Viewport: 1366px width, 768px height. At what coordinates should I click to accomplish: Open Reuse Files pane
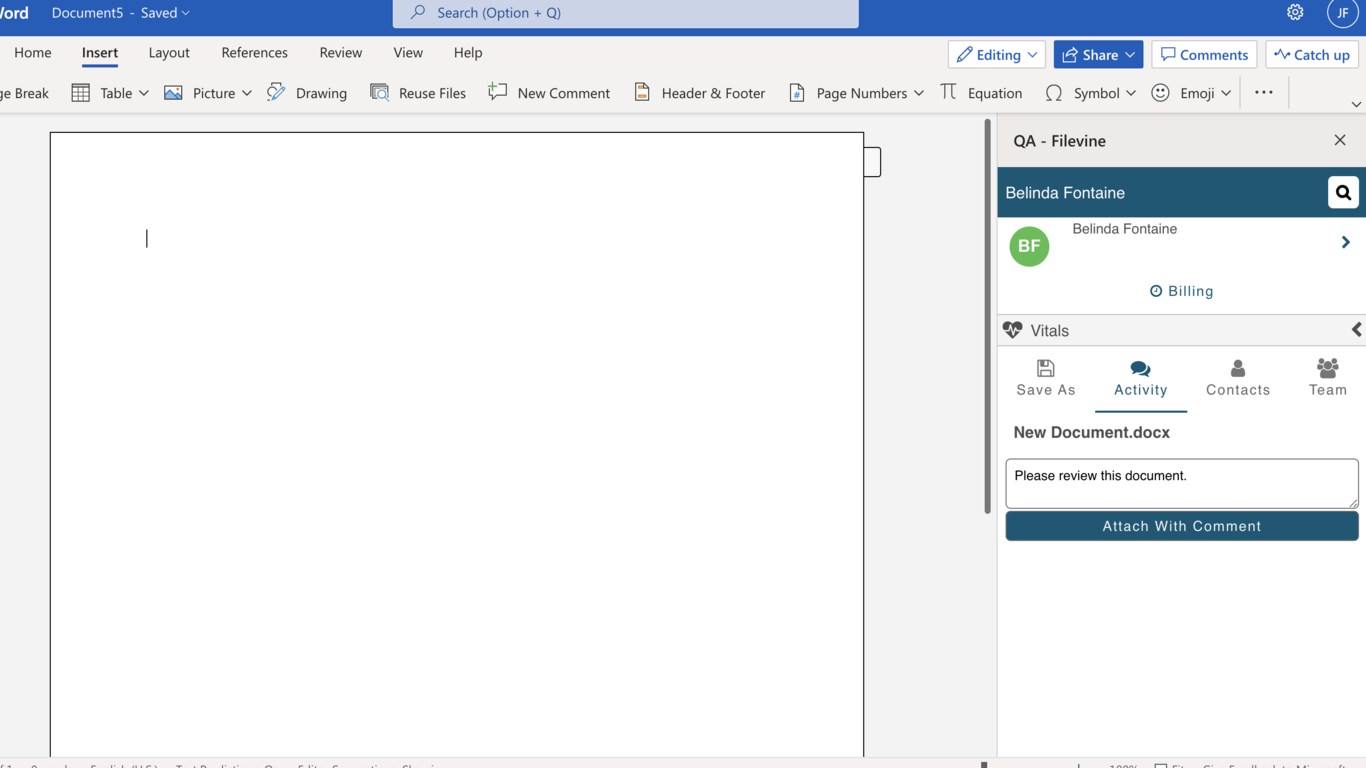click(418, 93)
